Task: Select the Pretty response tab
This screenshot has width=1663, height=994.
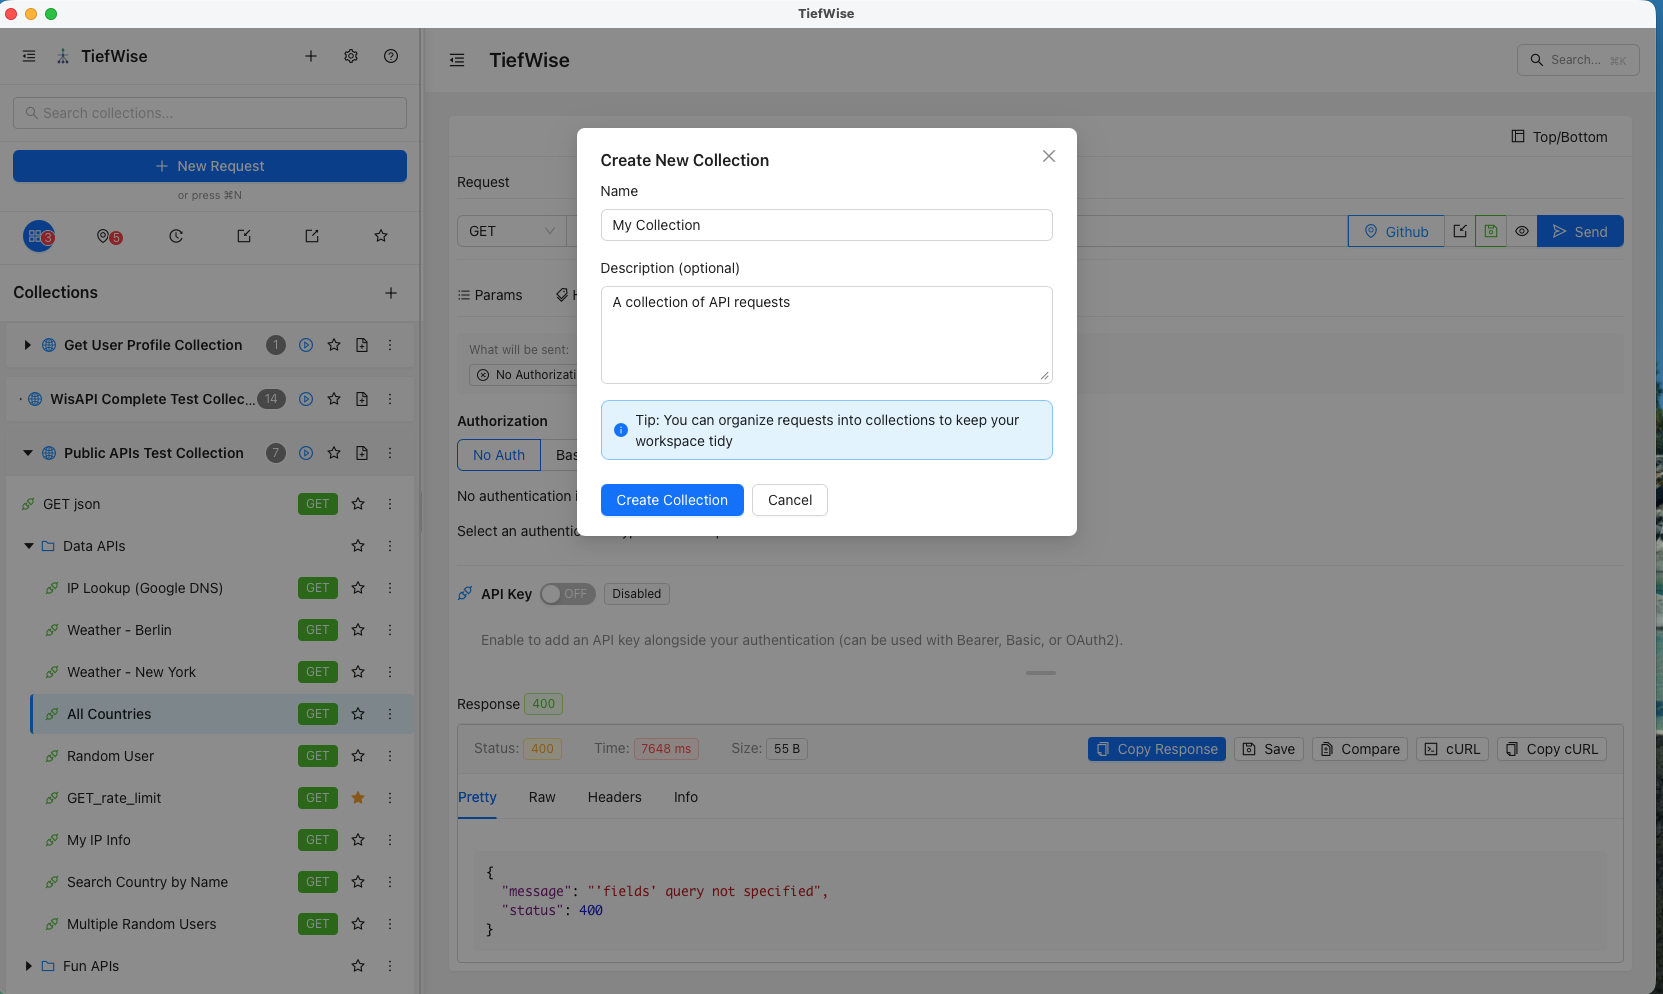Action: pyautogui.click(x=477, y=797)
